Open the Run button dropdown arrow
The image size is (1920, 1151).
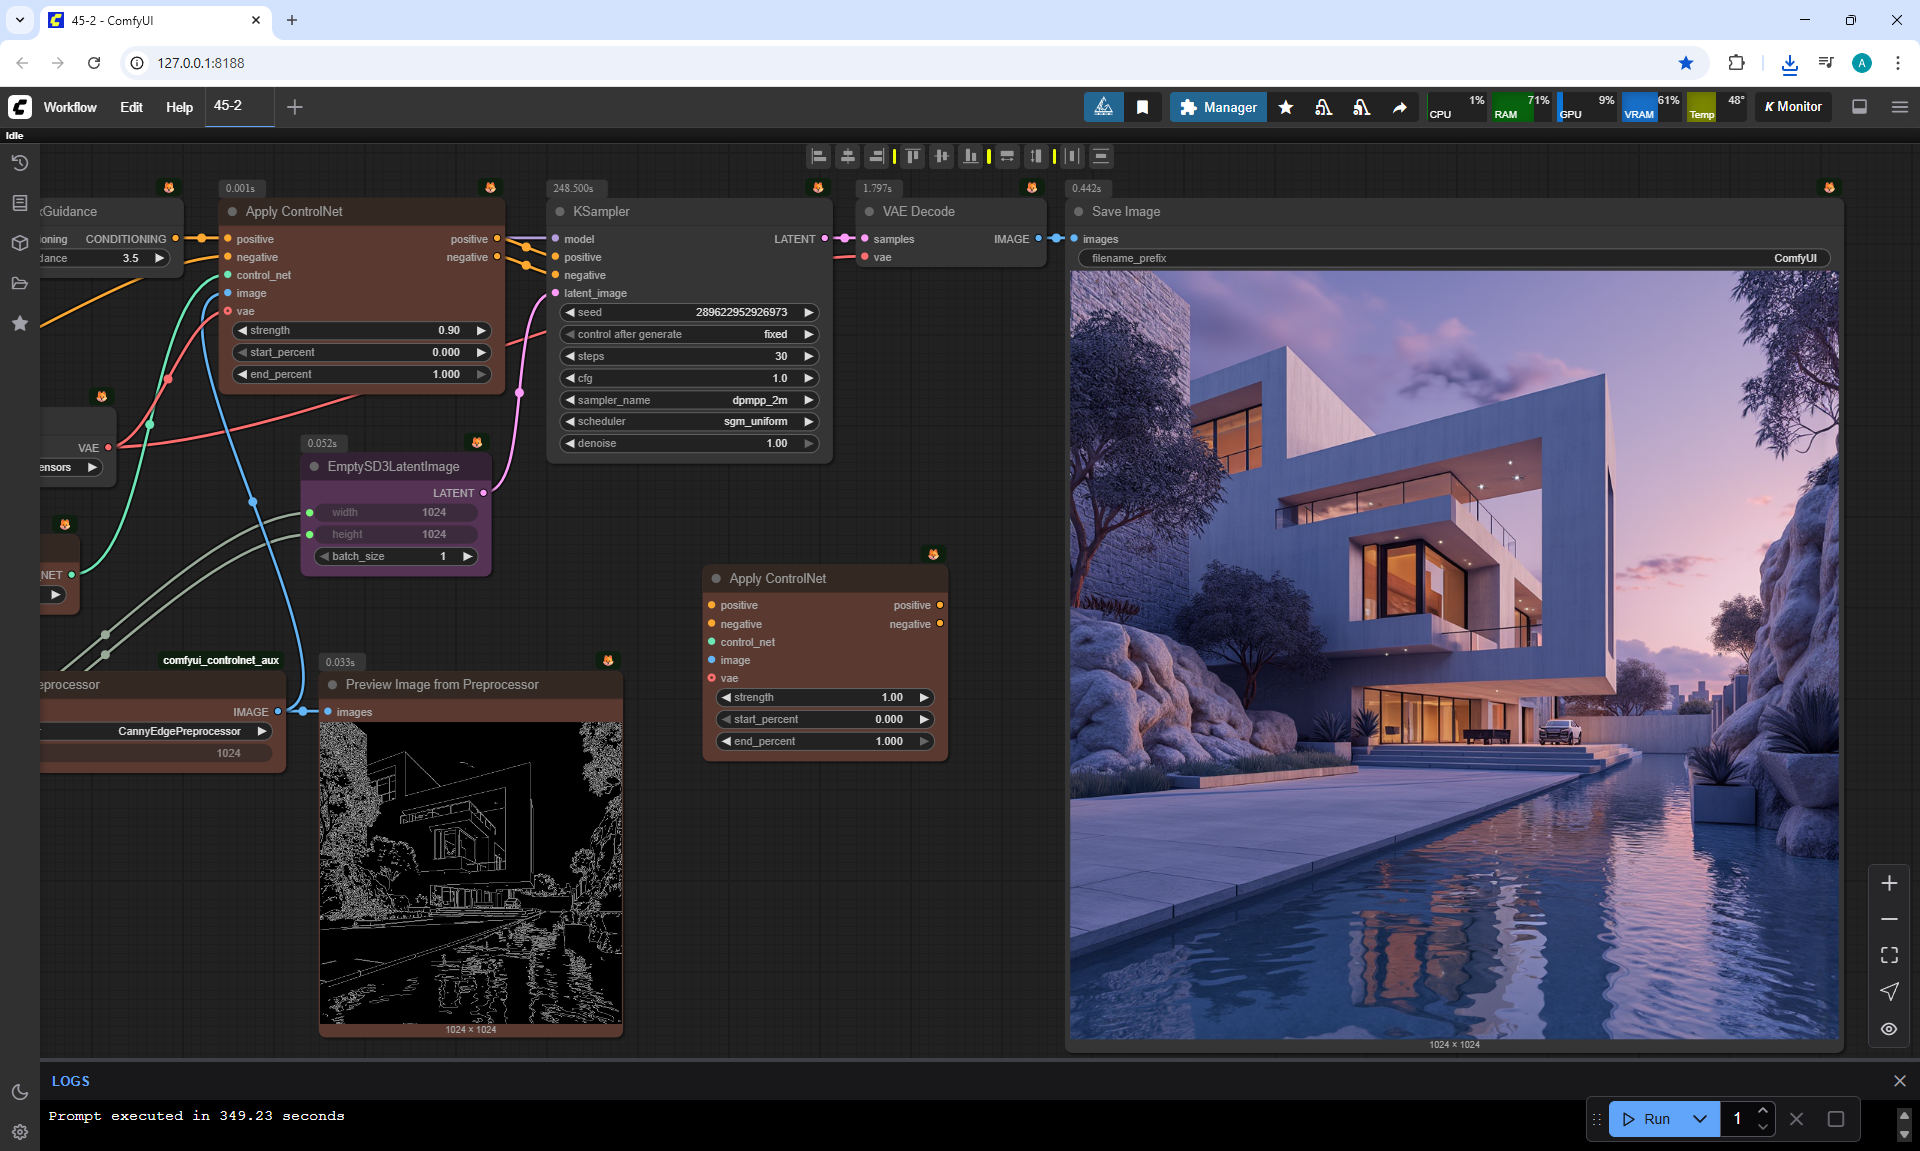click(x=1699, y=1119)
